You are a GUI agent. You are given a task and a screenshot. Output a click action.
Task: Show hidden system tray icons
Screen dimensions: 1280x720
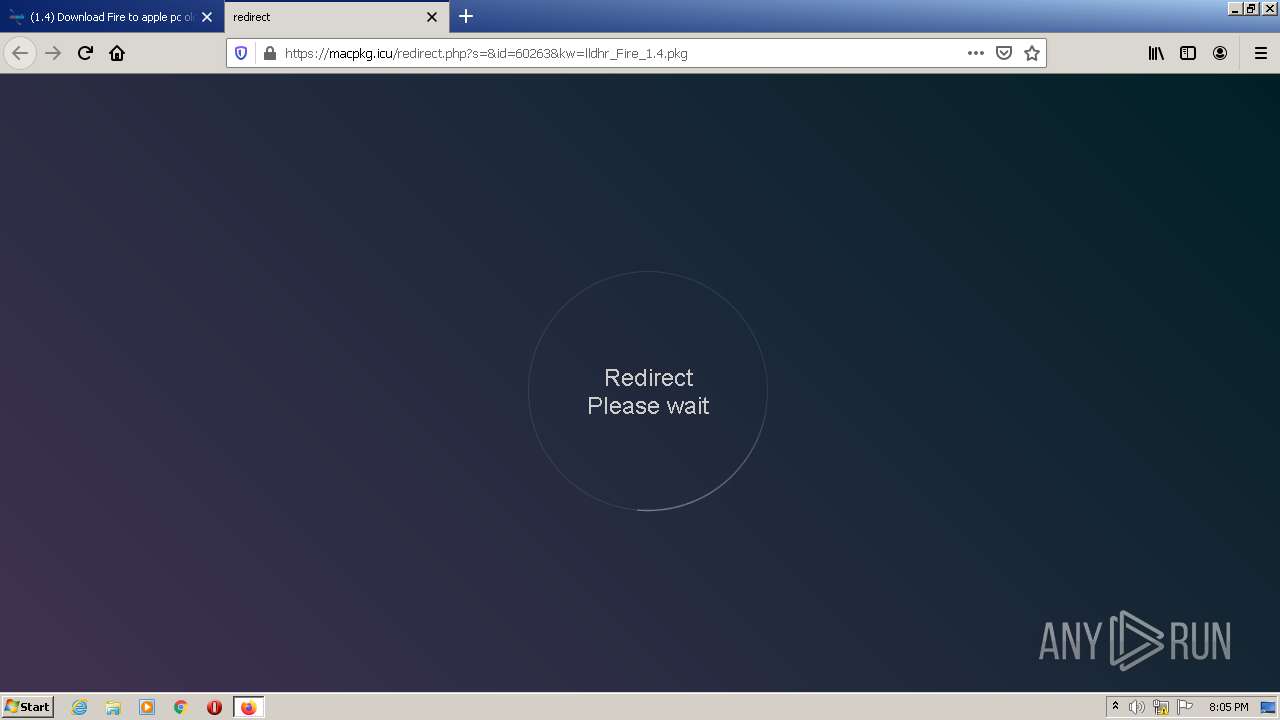tap(1115, 707)
